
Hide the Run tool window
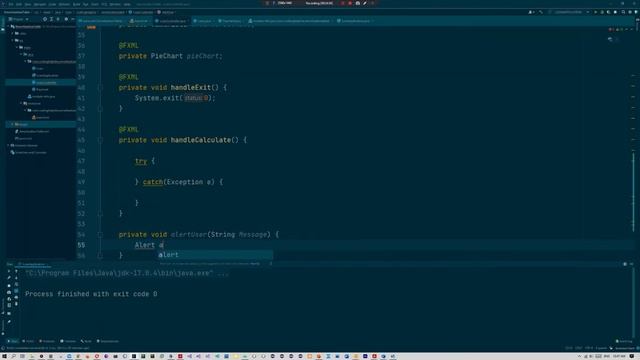631,264
